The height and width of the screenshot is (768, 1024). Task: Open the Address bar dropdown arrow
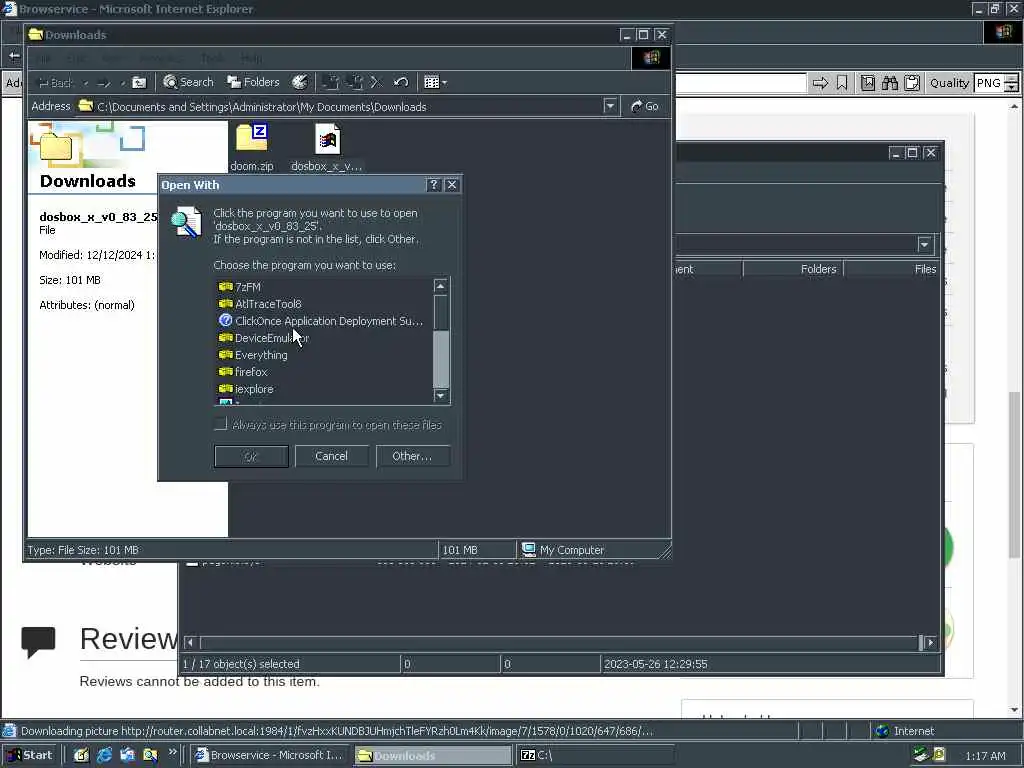[x=610, y=106]
